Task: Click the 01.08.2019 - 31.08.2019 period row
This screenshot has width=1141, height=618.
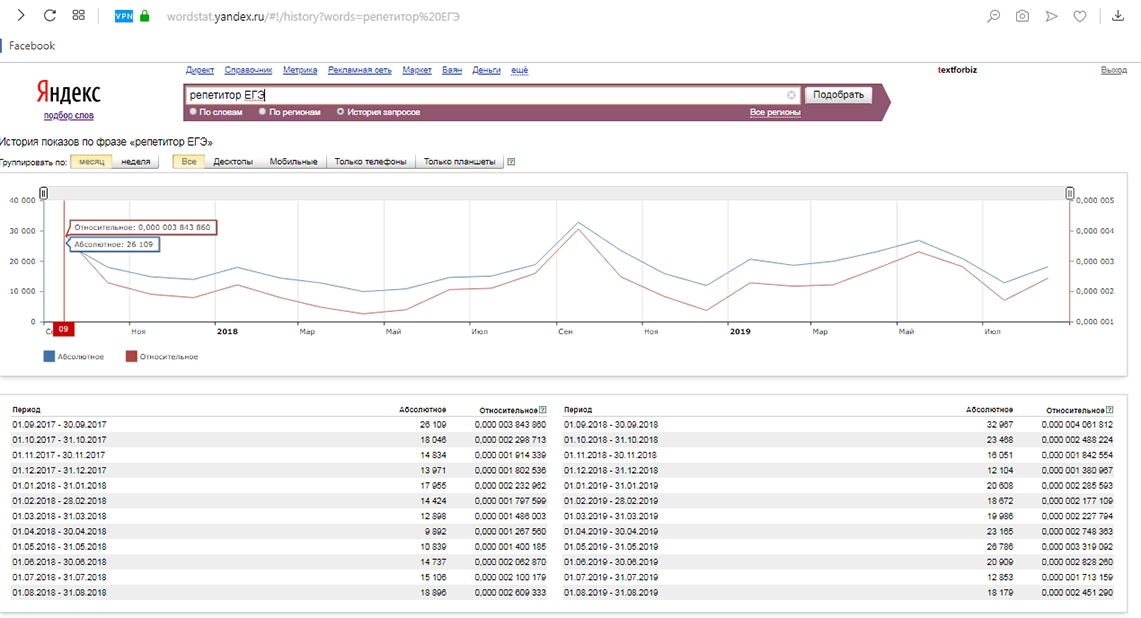Action: click(838, 593)
